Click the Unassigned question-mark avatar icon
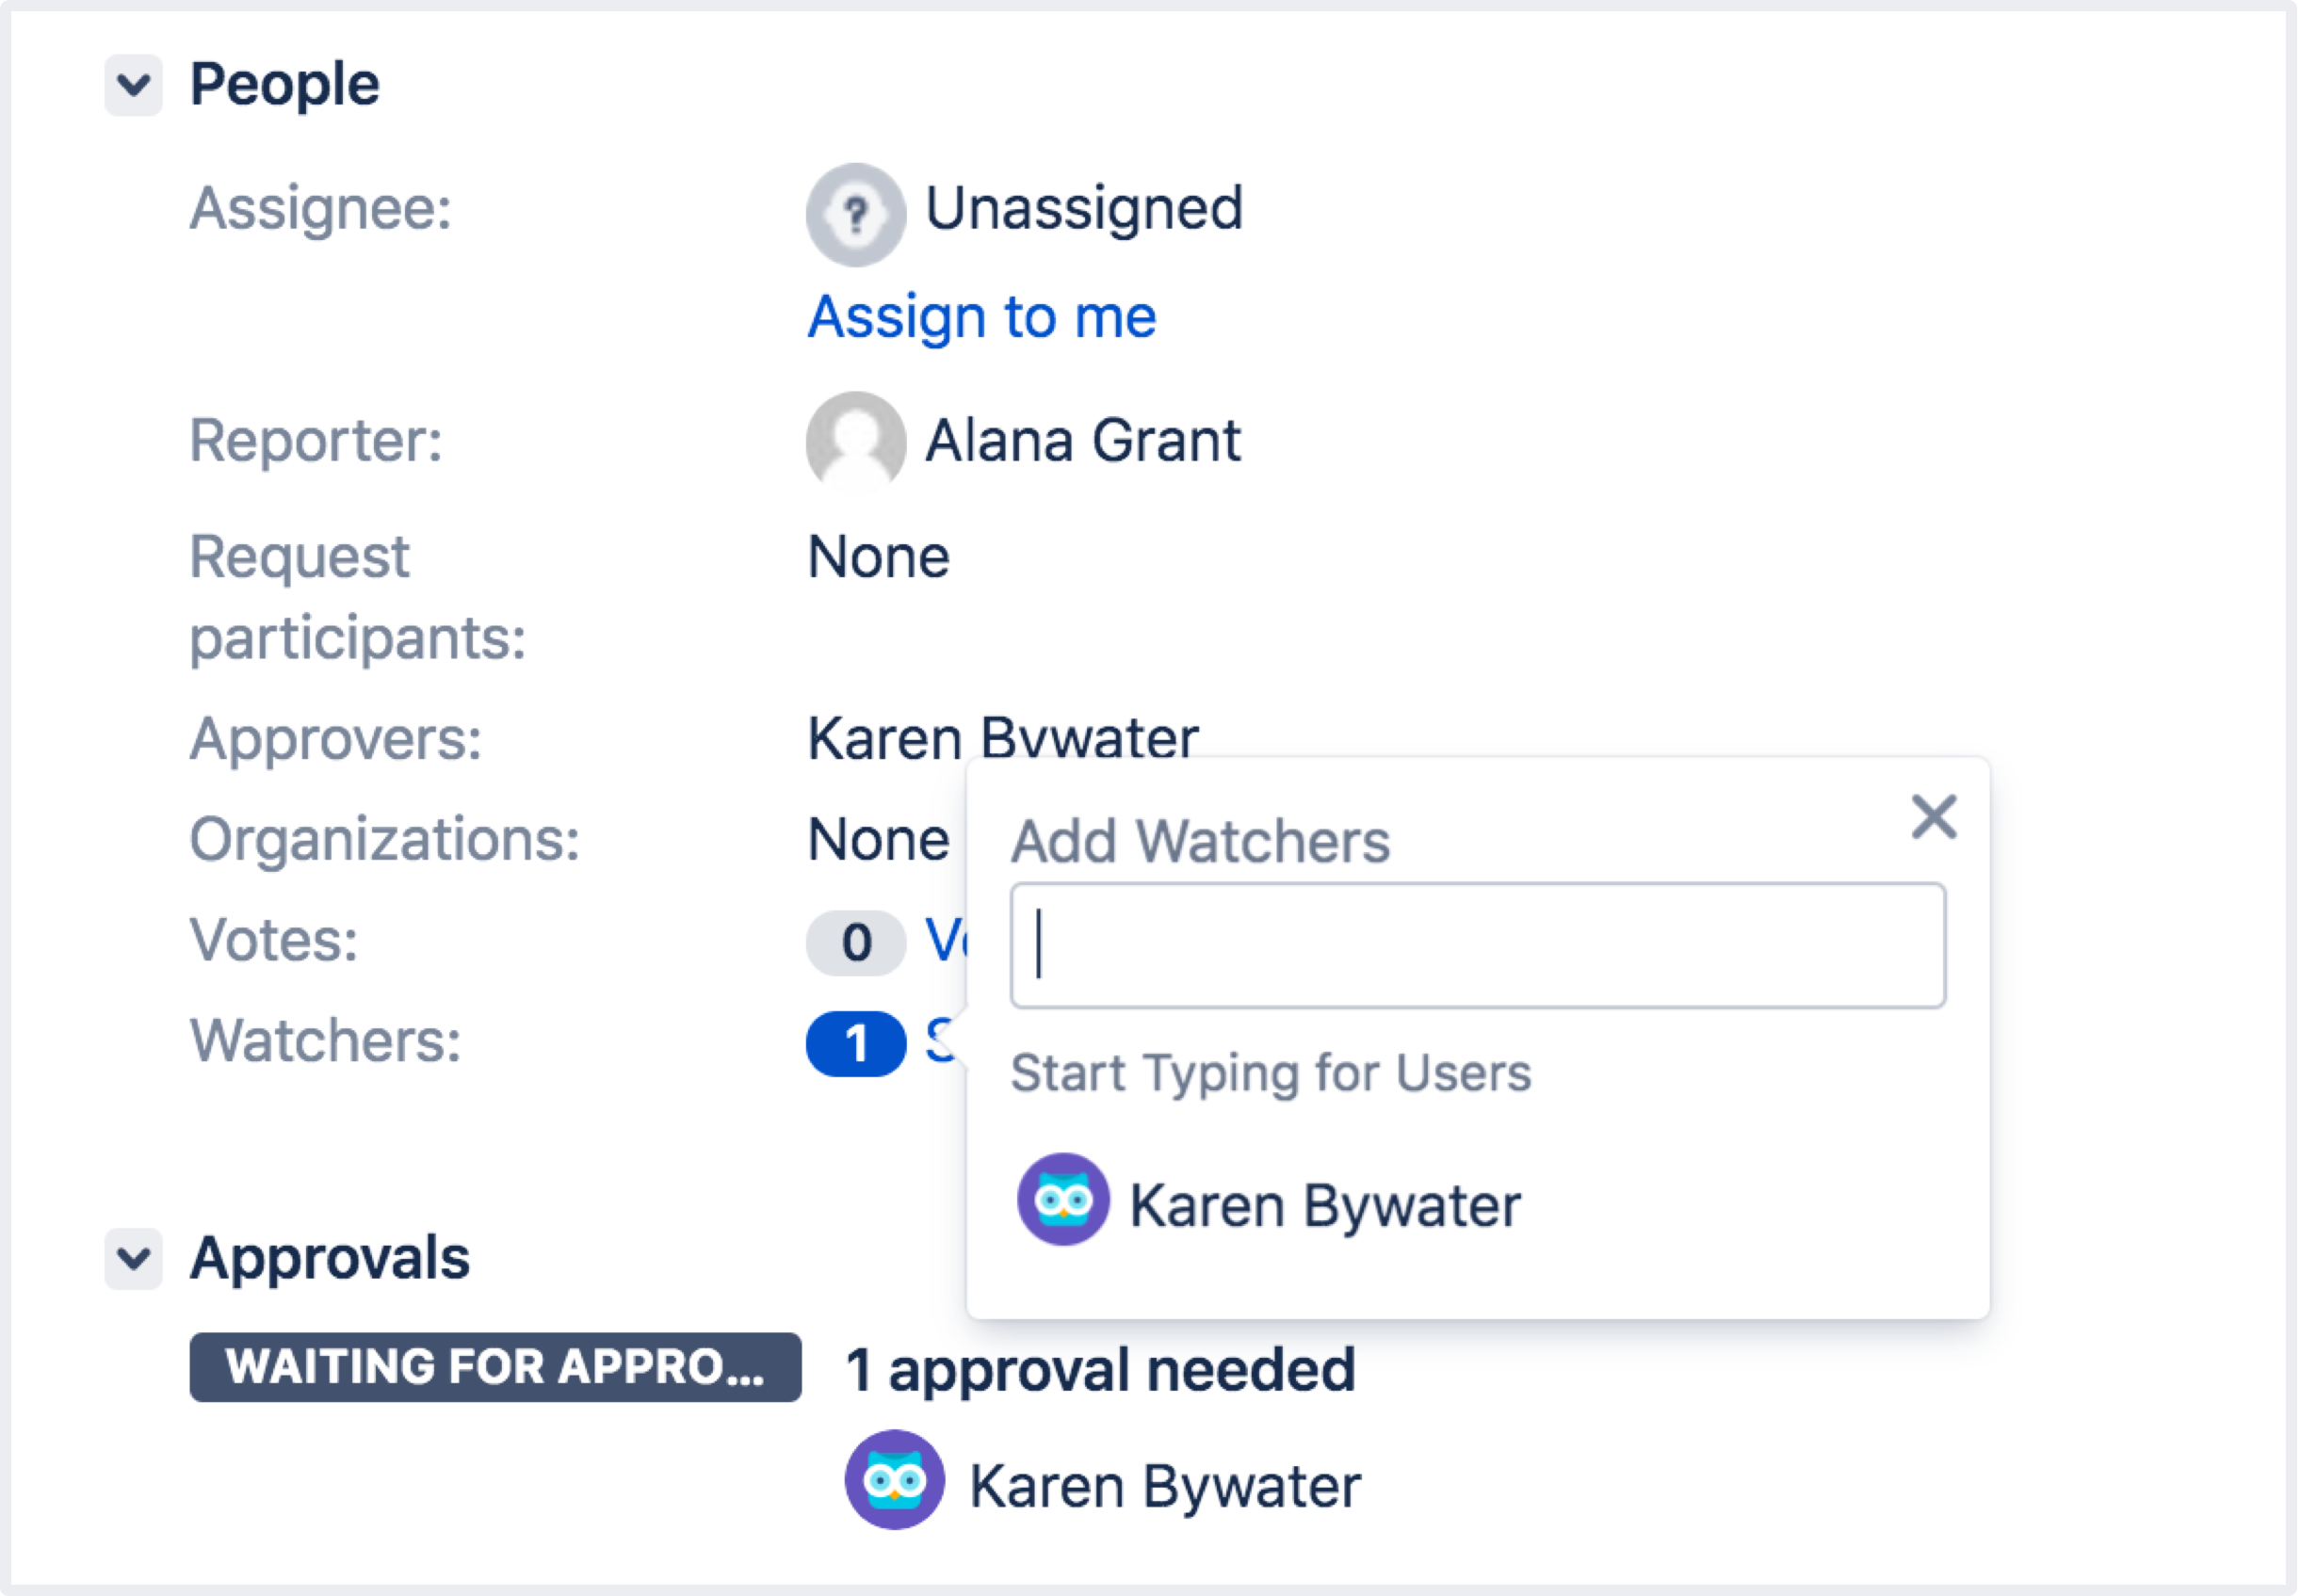The width and height of the screenshot is (2300, 1596). point(855,214)
